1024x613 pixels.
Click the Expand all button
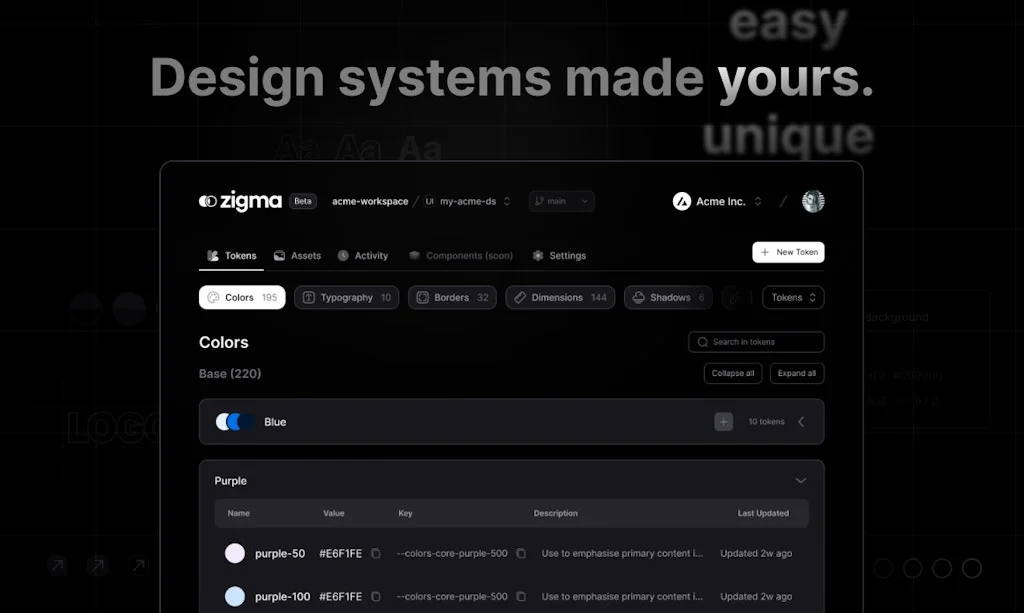[x=797, y=373]
